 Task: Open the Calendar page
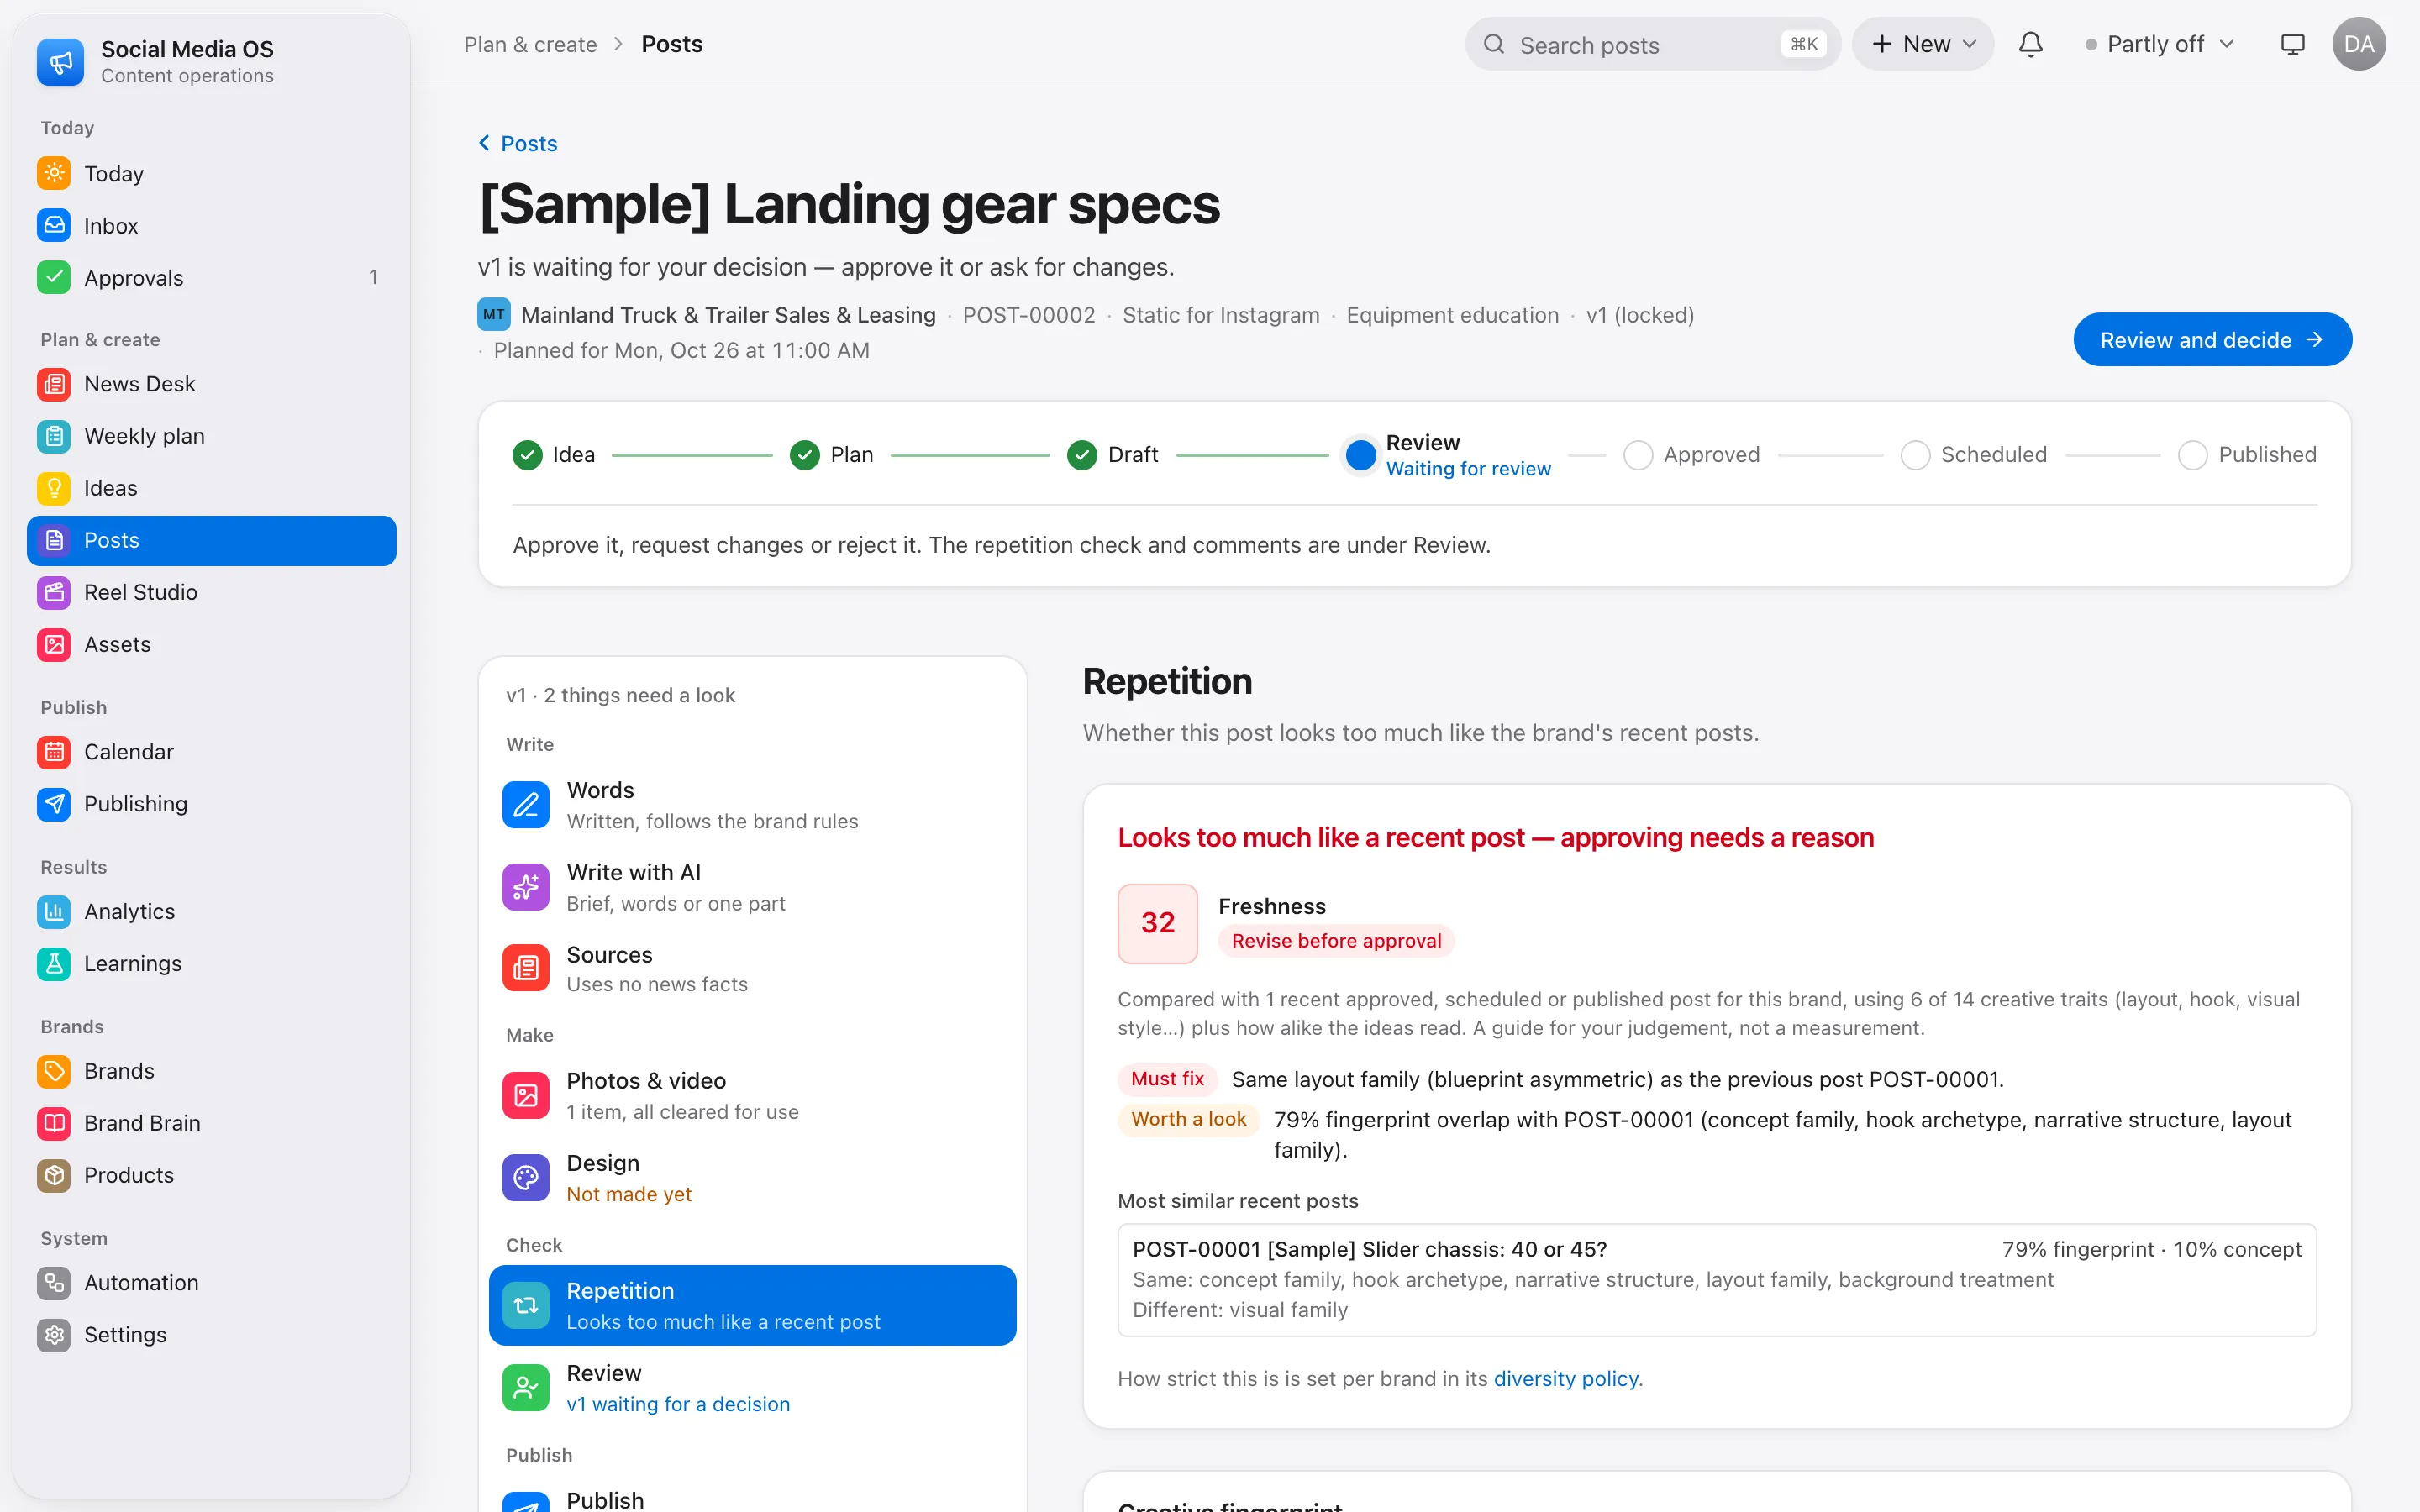tap(211, 751)
